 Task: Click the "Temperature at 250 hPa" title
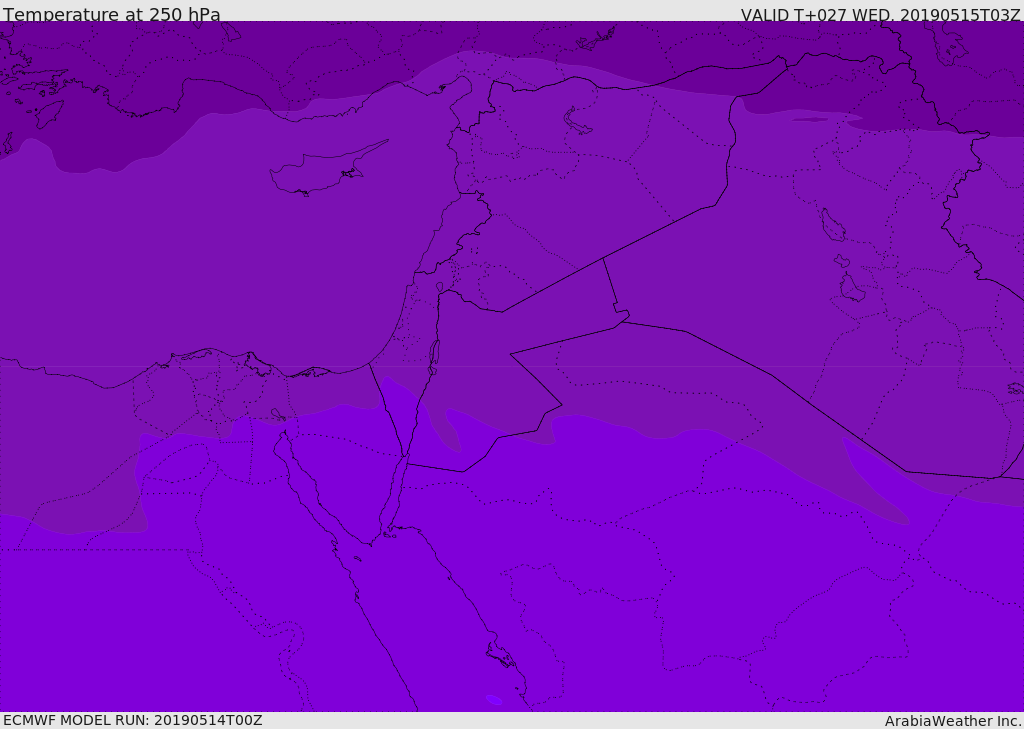tap(111, 15)
